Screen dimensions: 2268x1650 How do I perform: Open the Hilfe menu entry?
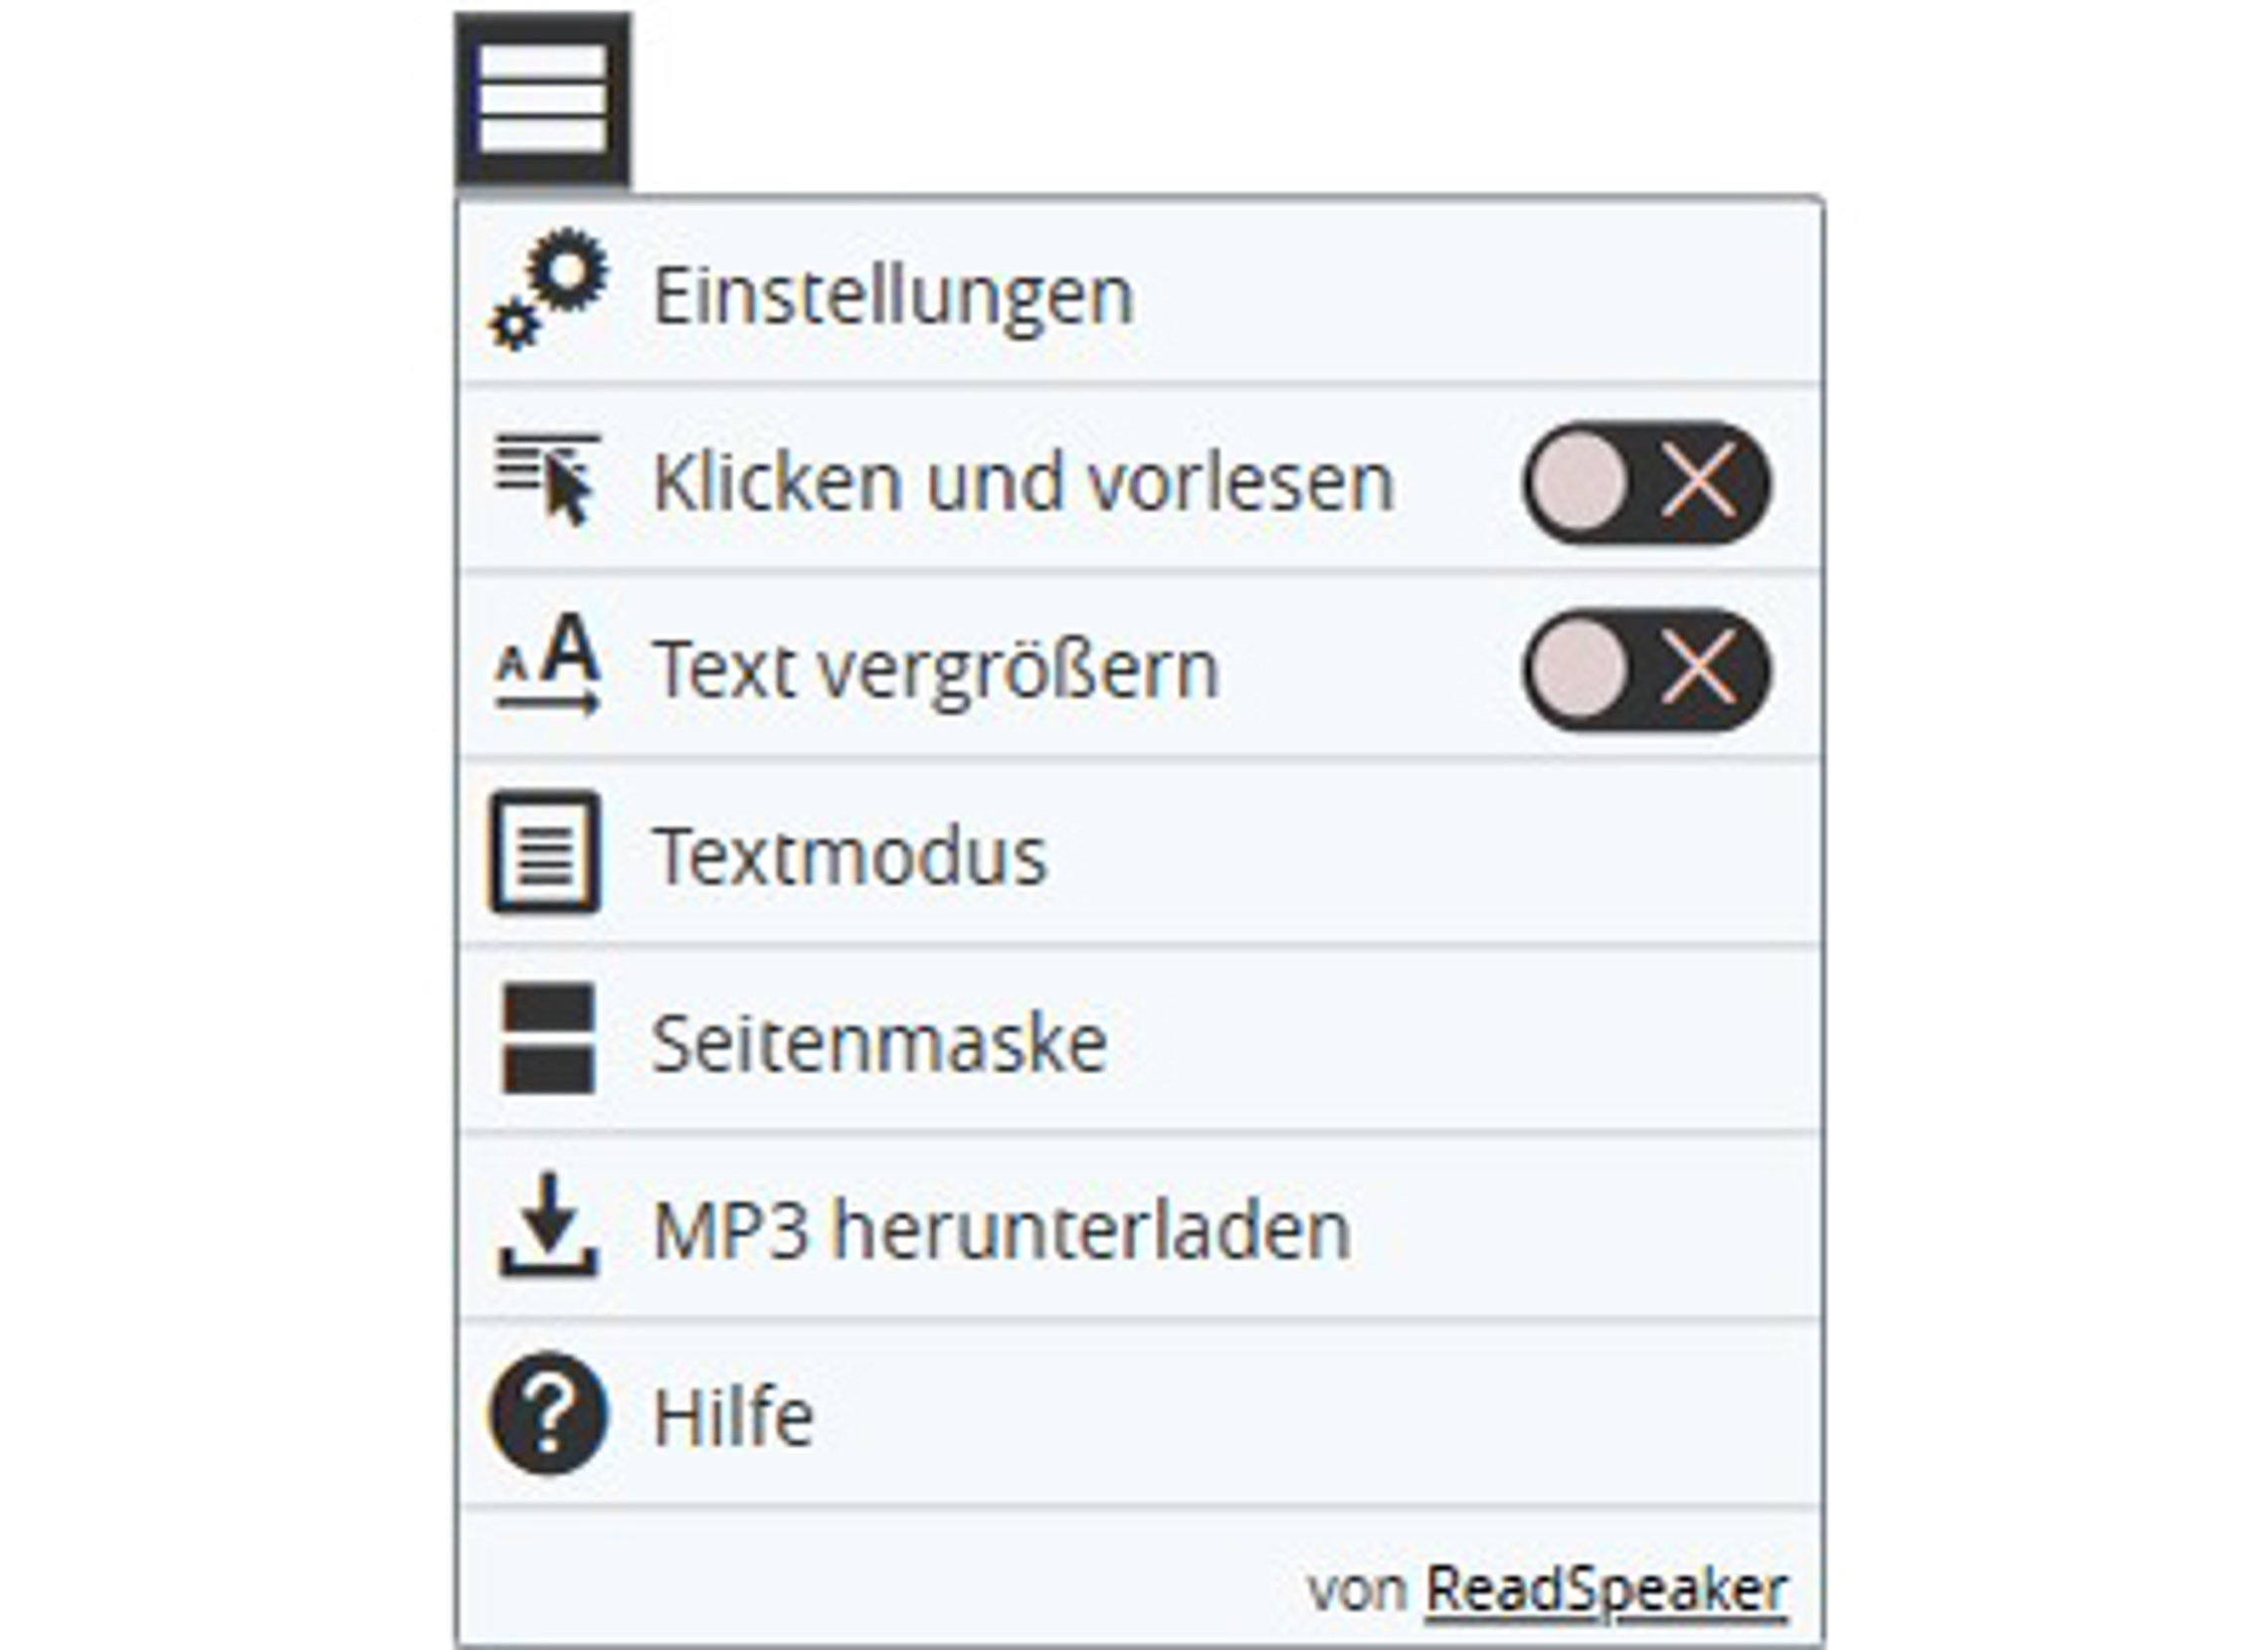pyautogui.click(x=733, y=1416)
